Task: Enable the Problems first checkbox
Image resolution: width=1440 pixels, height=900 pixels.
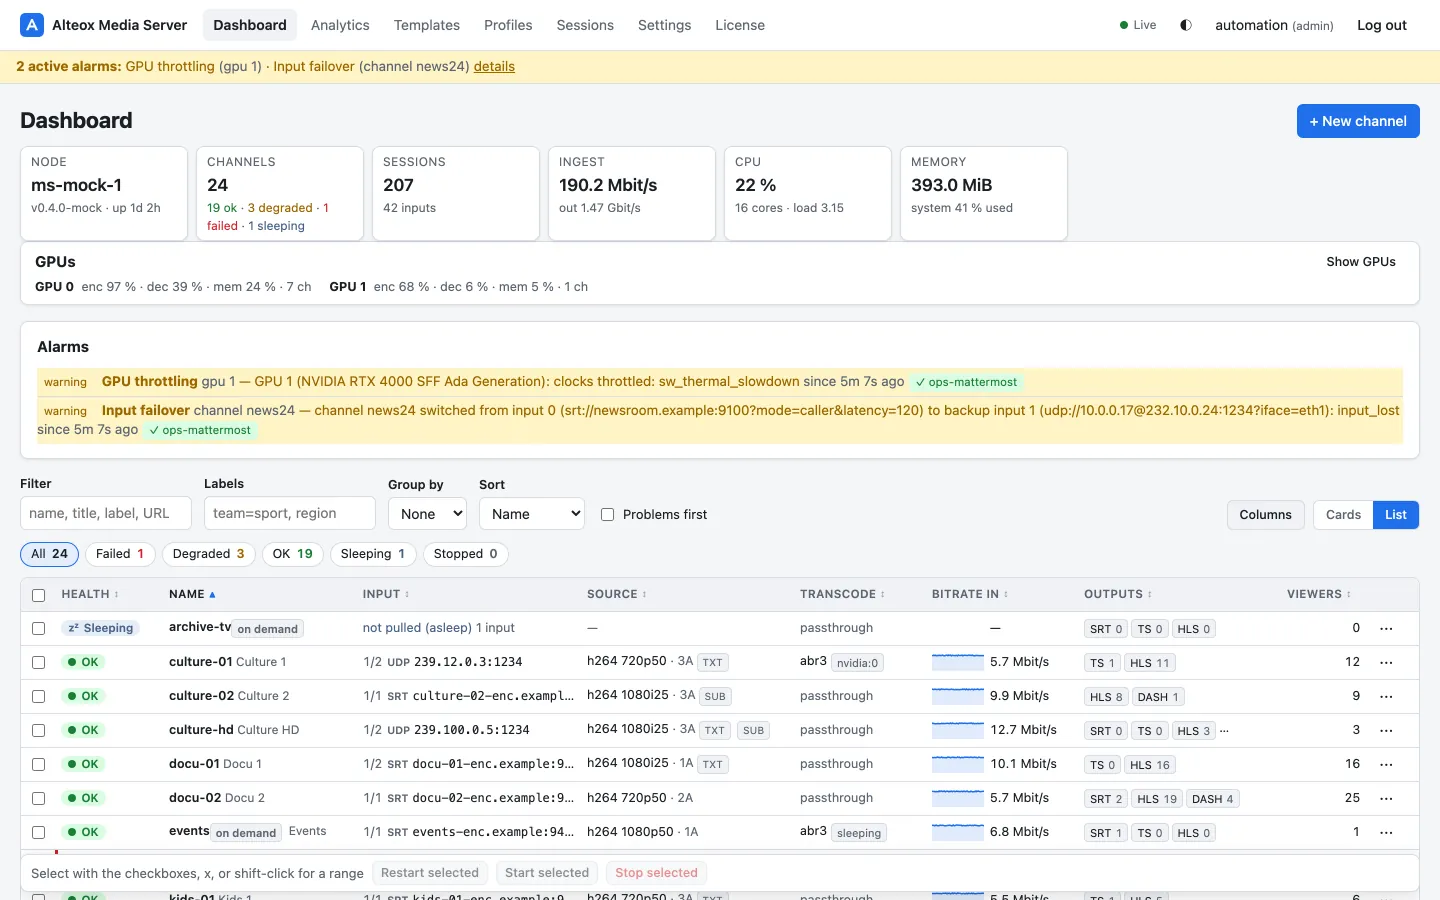Action: 607,515
